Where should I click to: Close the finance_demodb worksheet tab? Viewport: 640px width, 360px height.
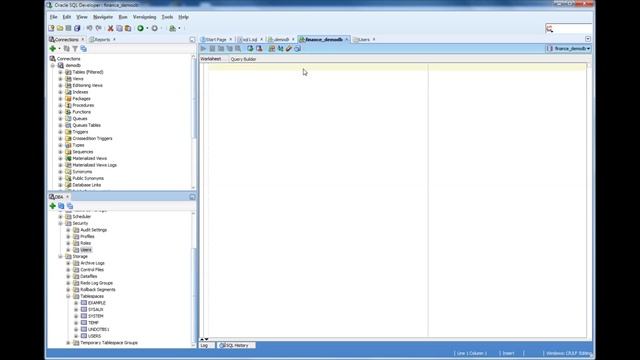click(x=347, y=40)
